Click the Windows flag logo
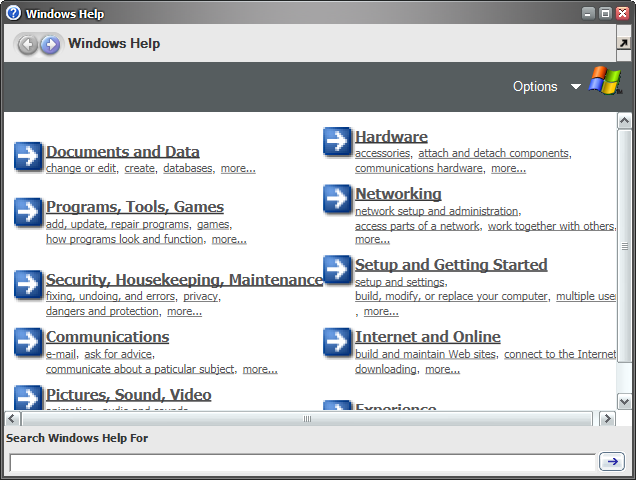636x480 pixels. coord(604,82)
